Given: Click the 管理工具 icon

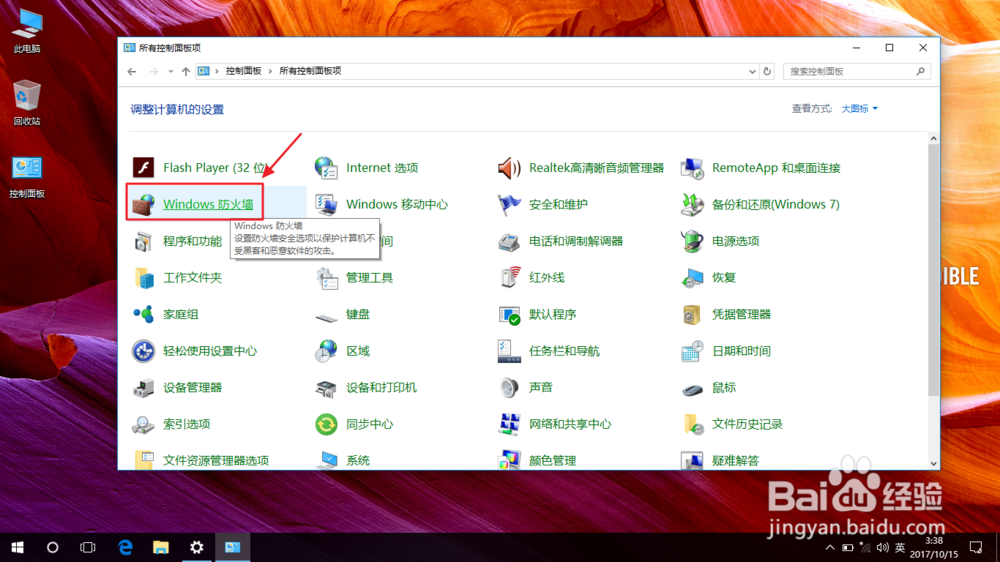Looking at the screenshot, I should (326, 277).
